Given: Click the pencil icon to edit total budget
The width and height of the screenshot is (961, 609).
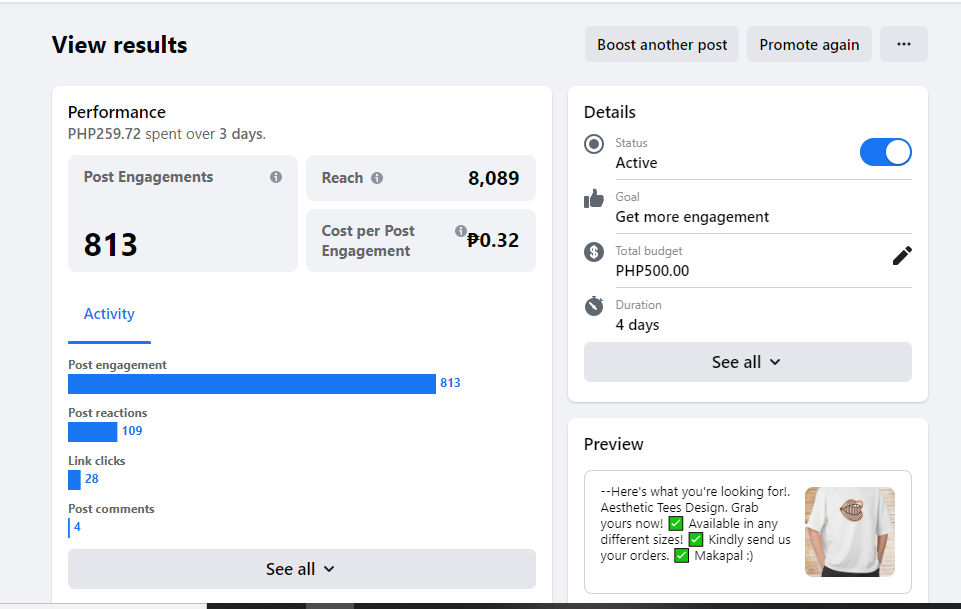Looking at the screenshot, I should [x=902, y=256].
